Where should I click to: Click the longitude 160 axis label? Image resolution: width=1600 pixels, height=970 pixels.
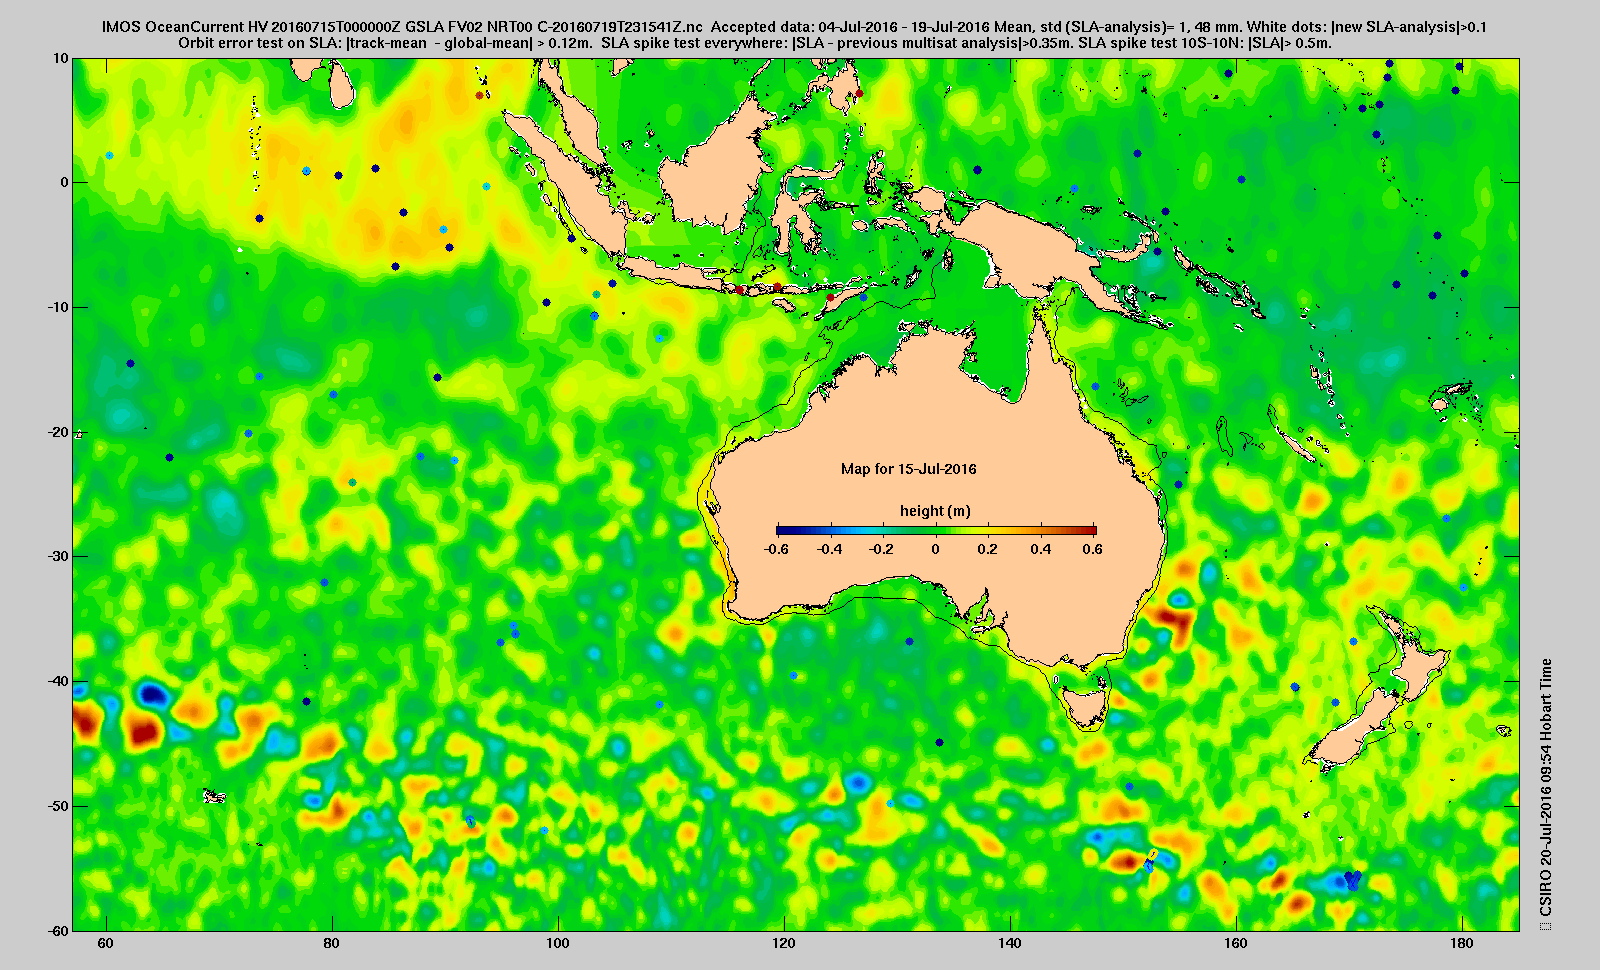click(1236, 943)
